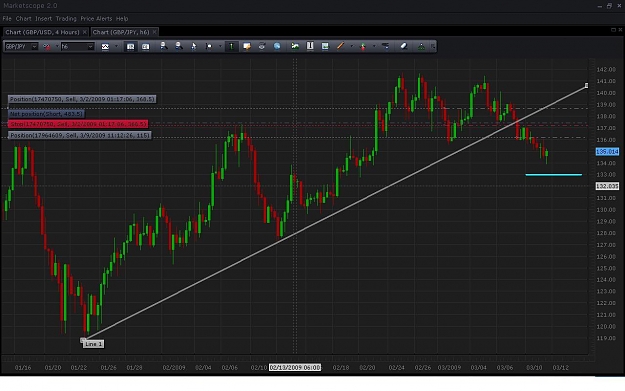The width and height of the screenshot is (625, 391).
Task: Open the Chart menu
Action: [x=24, y=19]
